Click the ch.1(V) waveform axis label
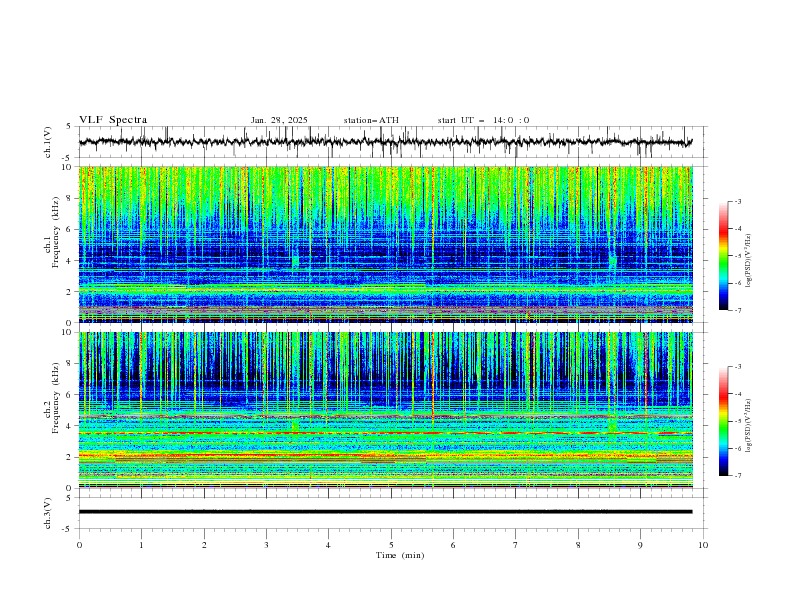This screenshot has height=612, width=792. coord(48,142)
